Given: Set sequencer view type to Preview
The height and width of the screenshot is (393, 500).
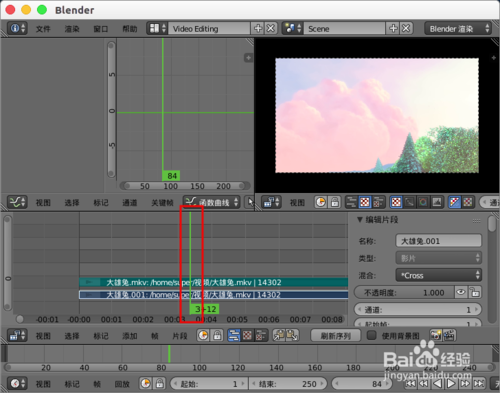Looking at the screenshot, I should tap(247, 335).
